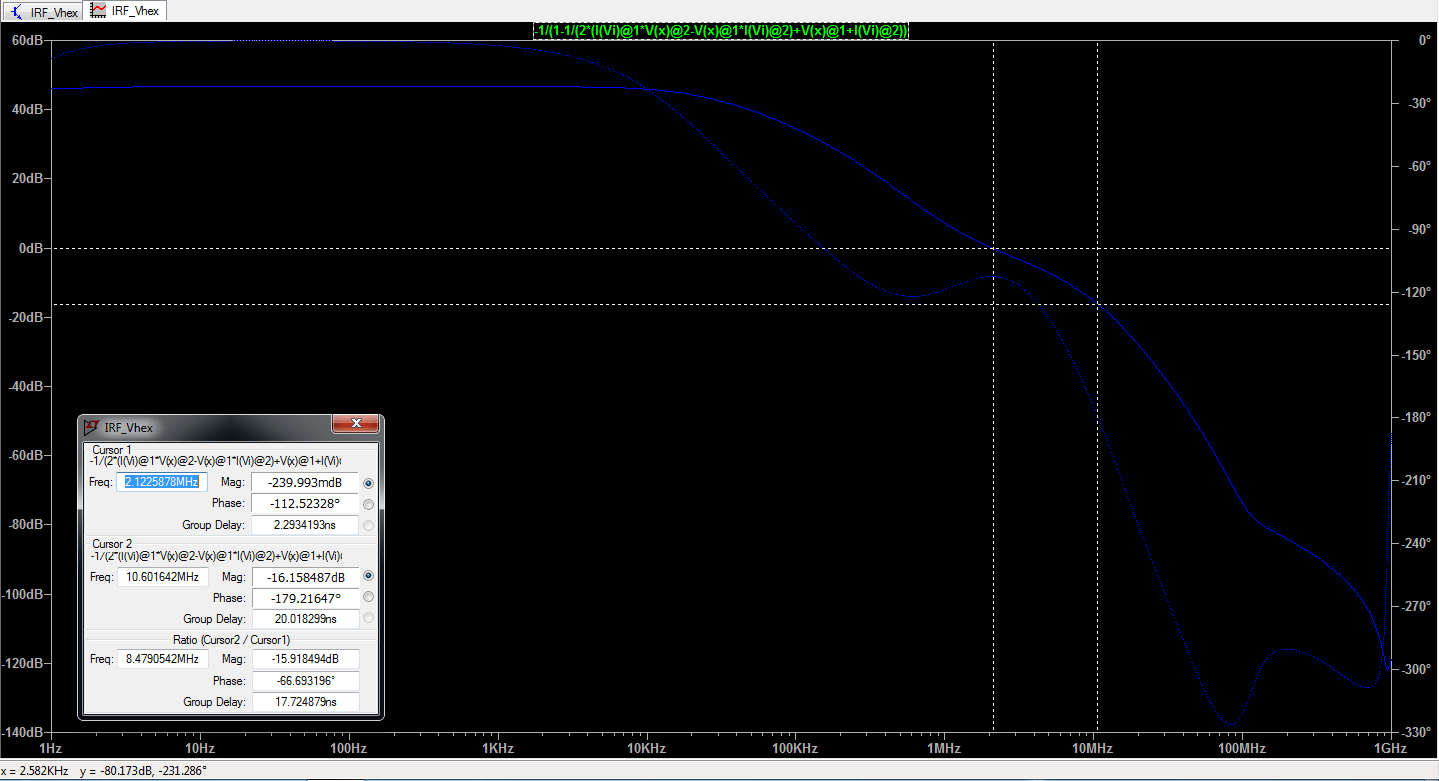Click the 1GHz frequency axis label
Screen dimensions: 1439x781
[1391, 749]
